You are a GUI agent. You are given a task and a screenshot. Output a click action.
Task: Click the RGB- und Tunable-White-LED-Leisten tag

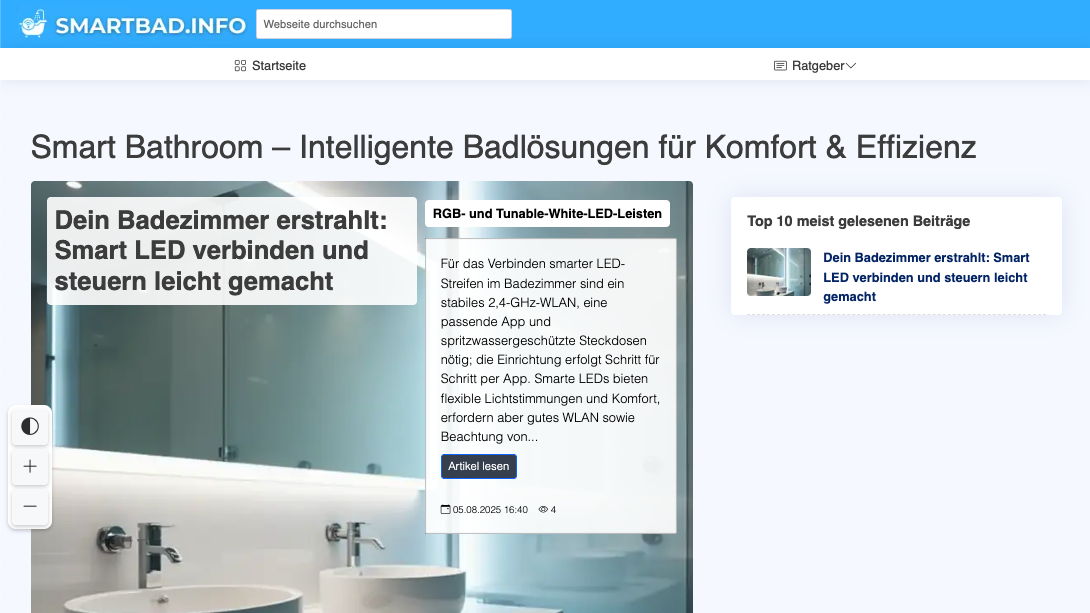(547, 213)
